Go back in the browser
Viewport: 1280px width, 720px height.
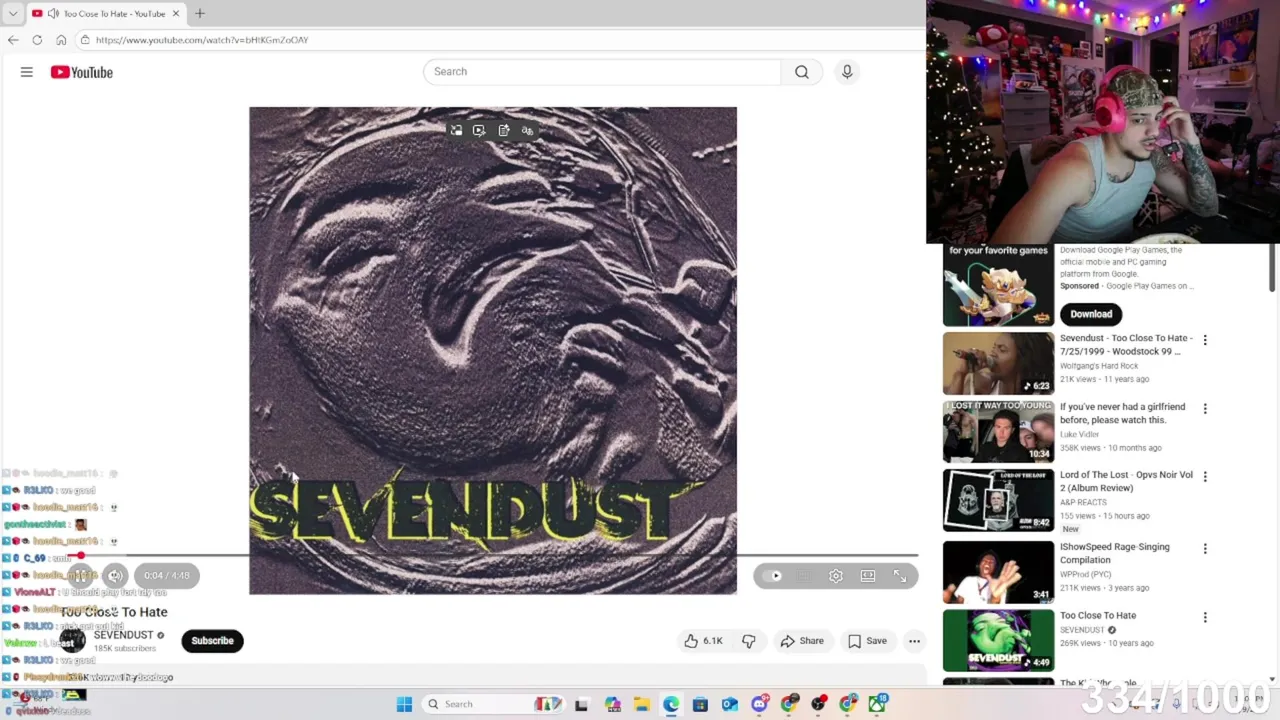[13, 40]
